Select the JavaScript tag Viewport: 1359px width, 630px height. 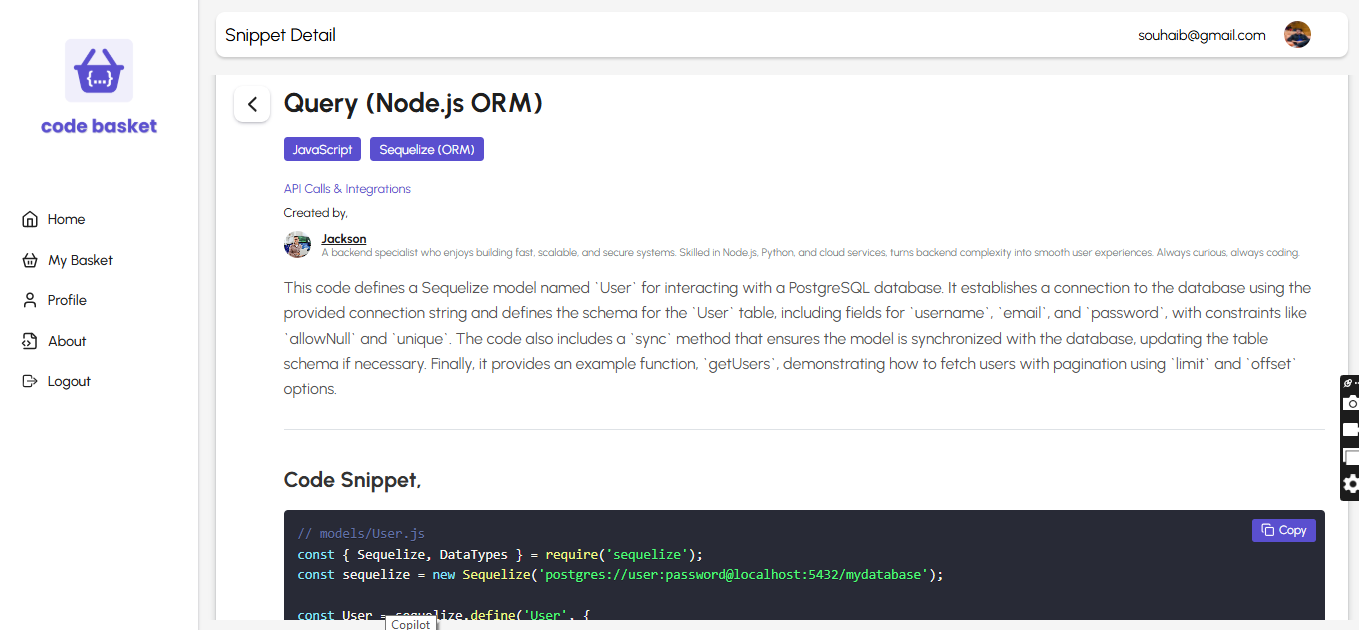(x=322, y=149)
